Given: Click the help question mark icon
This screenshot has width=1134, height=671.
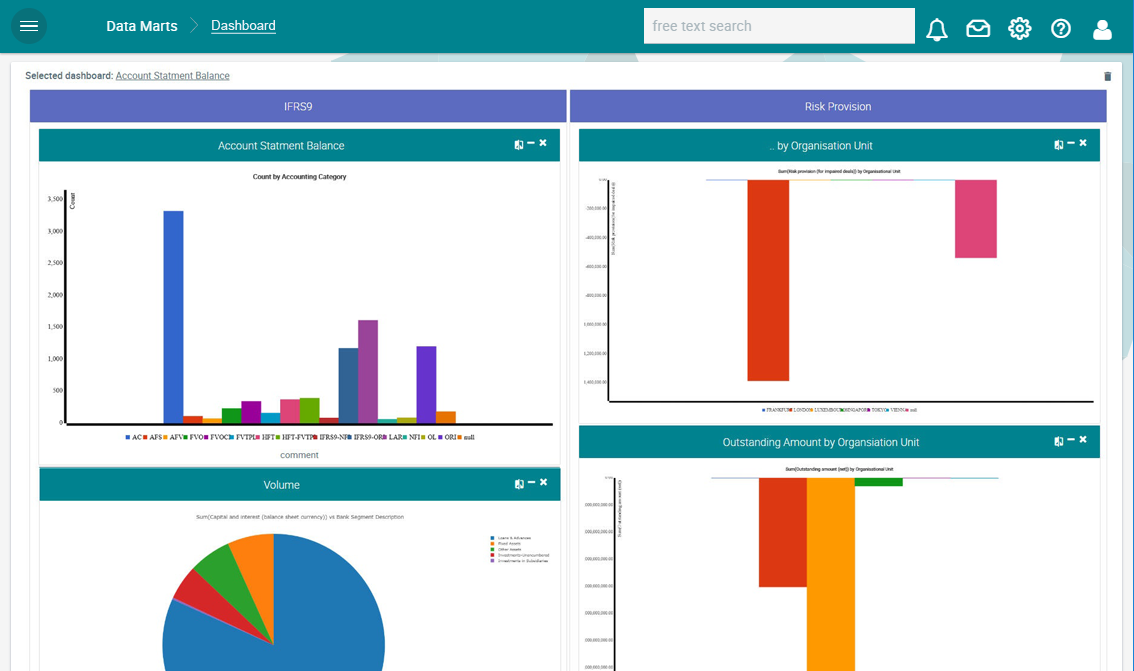Looking at the screenshot, I should (x=1061, y=29).
